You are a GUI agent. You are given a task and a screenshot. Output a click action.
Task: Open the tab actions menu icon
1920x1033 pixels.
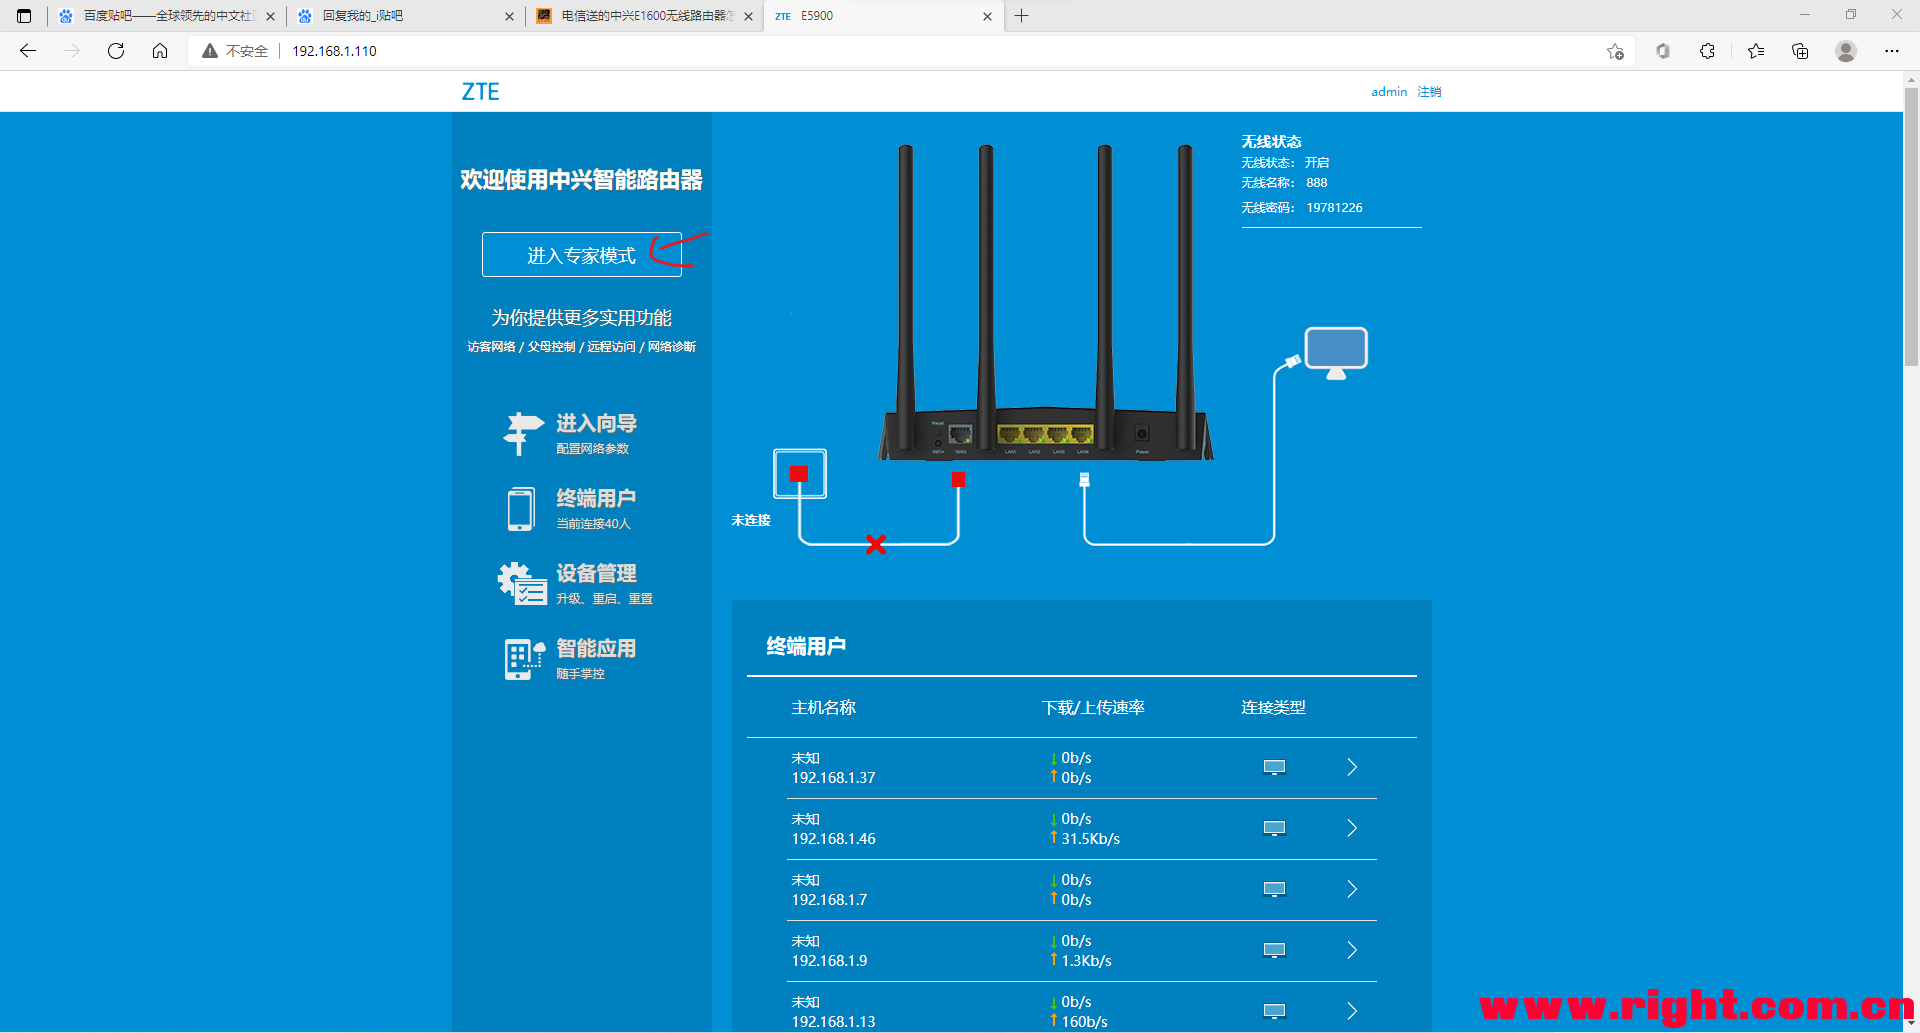point(24,16)
